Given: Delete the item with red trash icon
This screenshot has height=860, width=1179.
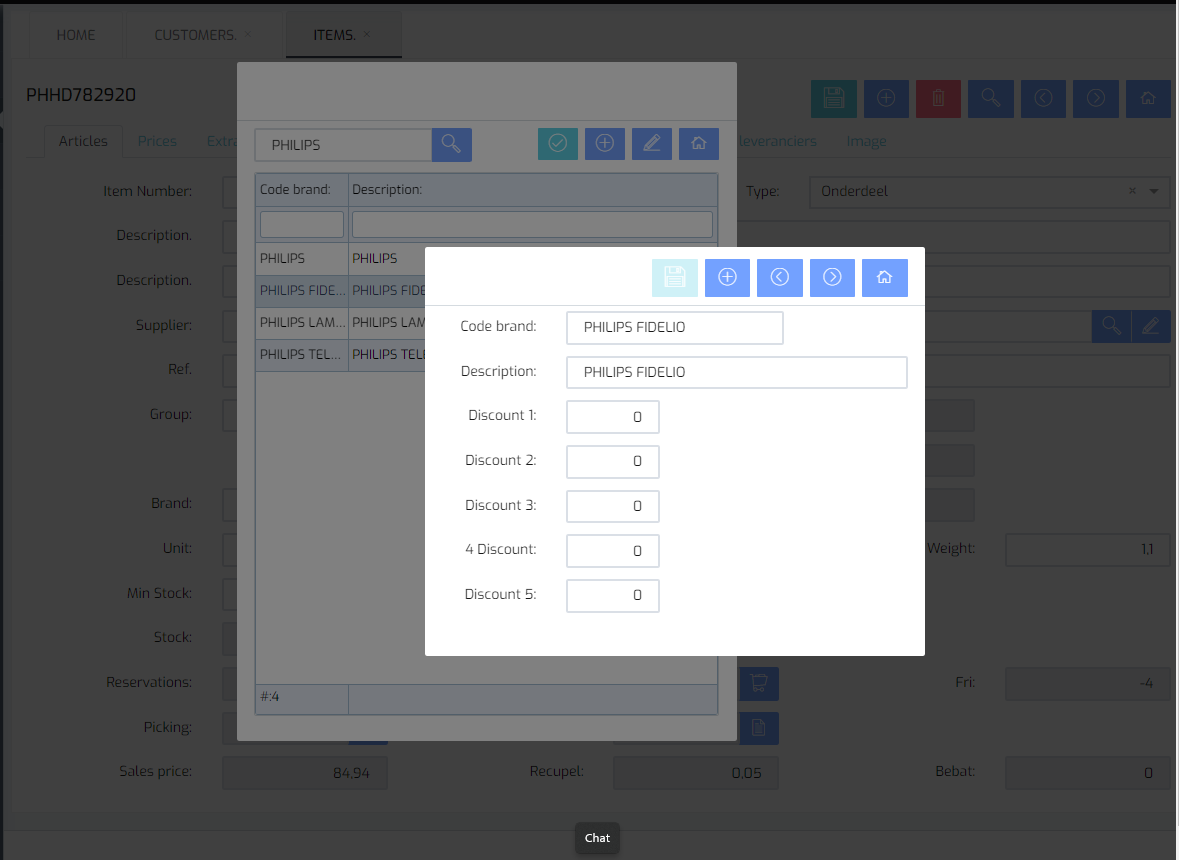Looking at the screenshot, I should pyautogui.click(x=938, y=98).
